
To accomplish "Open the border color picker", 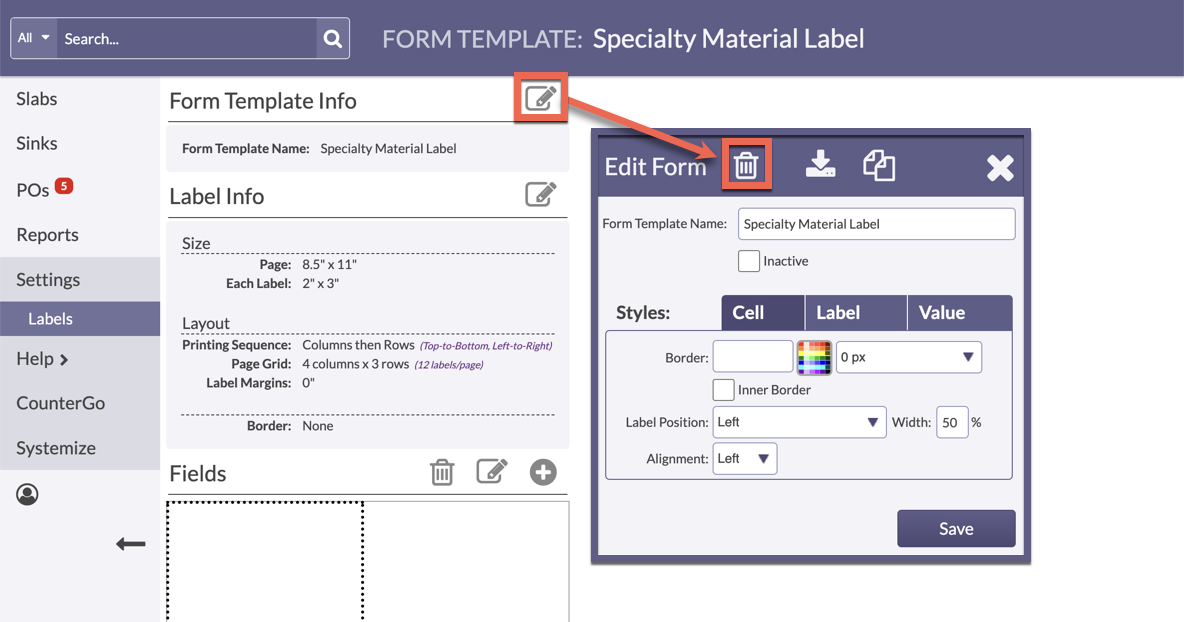I will point(814,356).
